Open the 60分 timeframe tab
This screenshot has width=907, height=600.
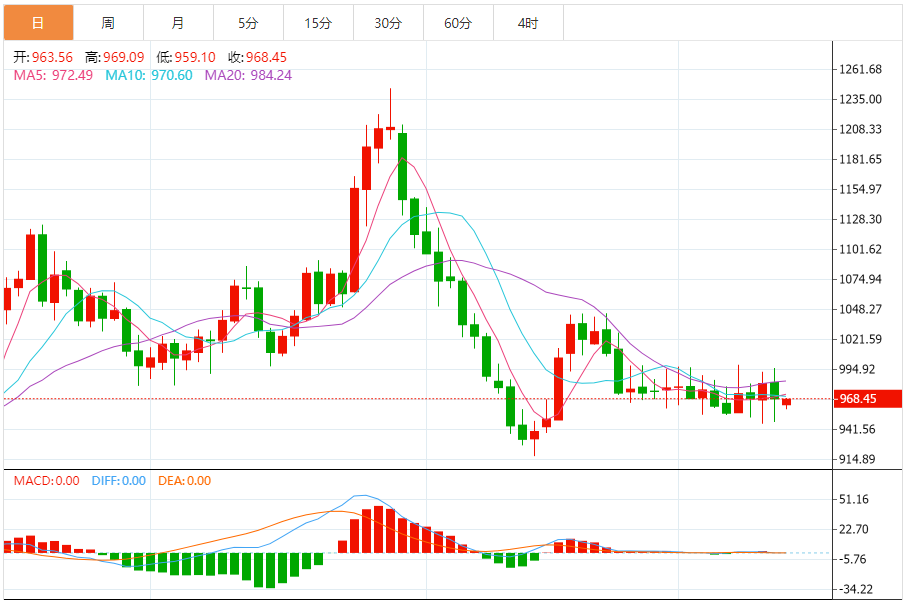(x=458, y=23)
